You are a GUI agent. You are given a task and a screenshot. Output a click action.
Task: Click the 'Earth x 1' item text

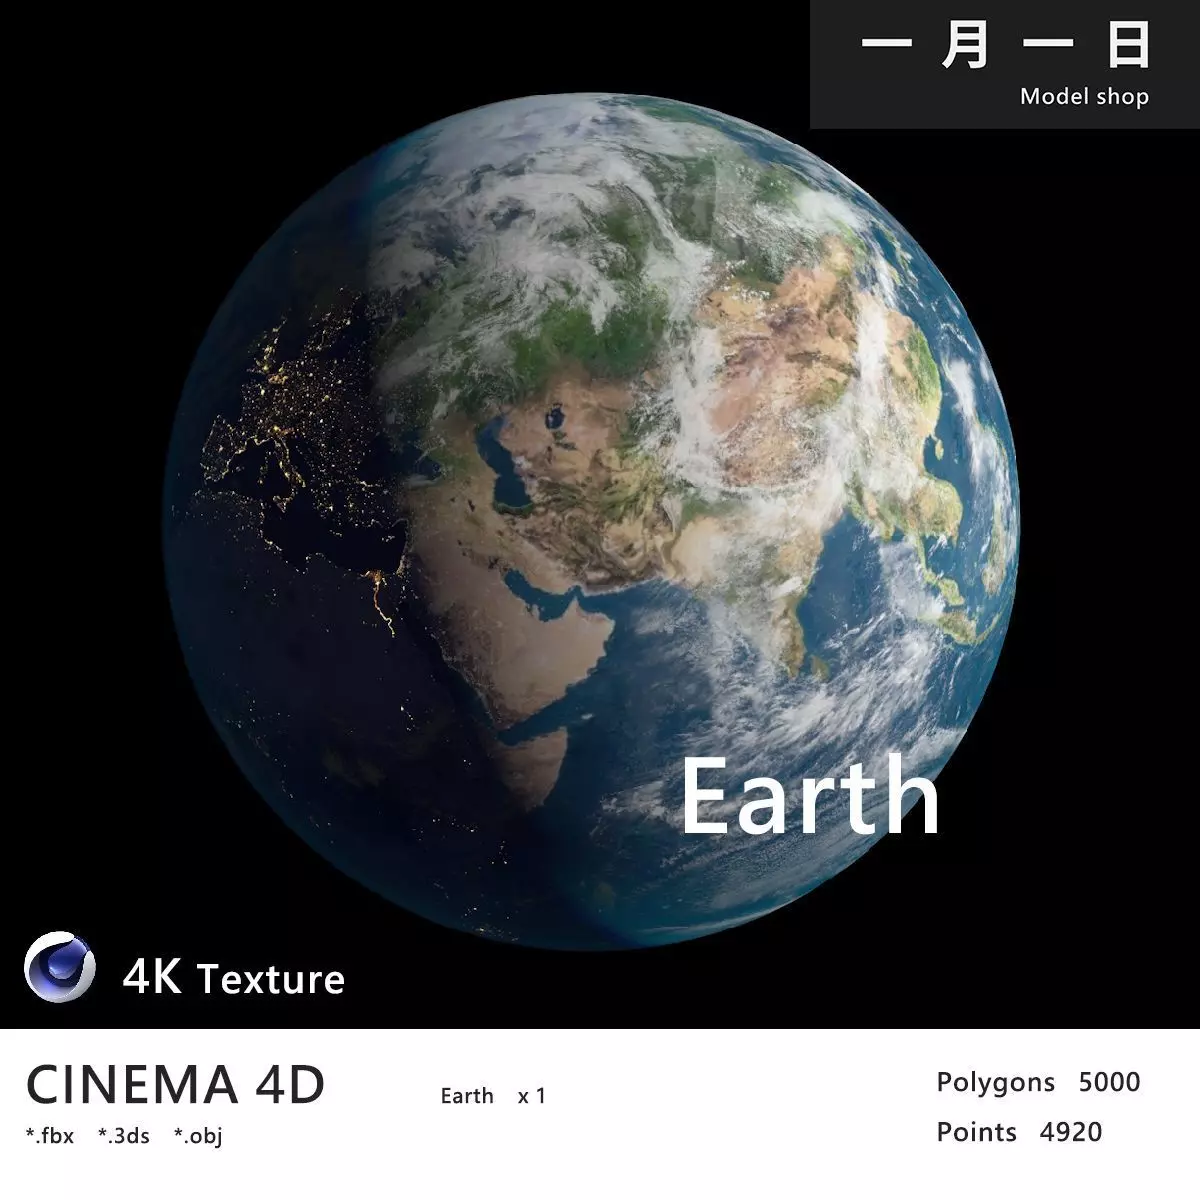493,1096
